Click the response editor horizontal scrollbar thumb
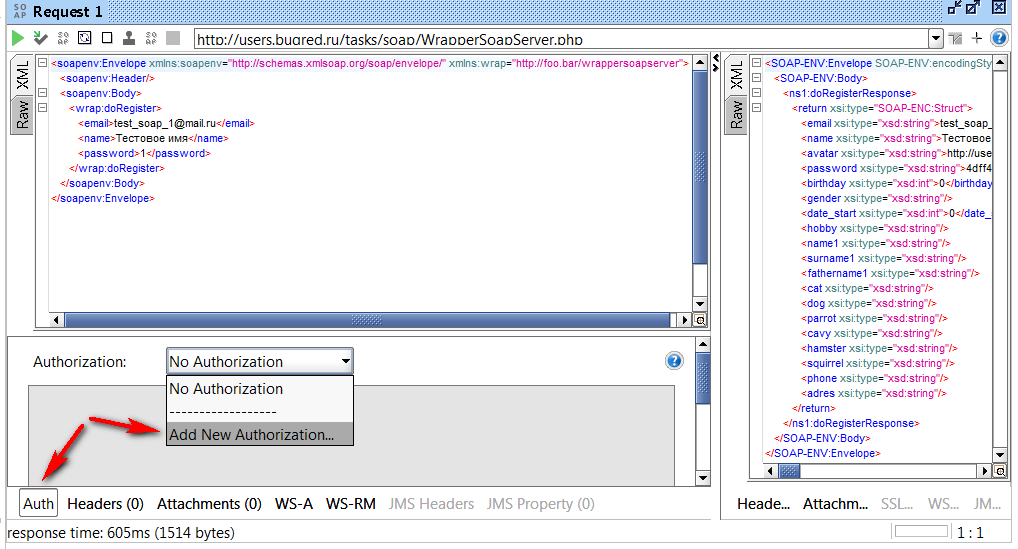The width and height of the screenshot is (1018, 549). [789, 471]
